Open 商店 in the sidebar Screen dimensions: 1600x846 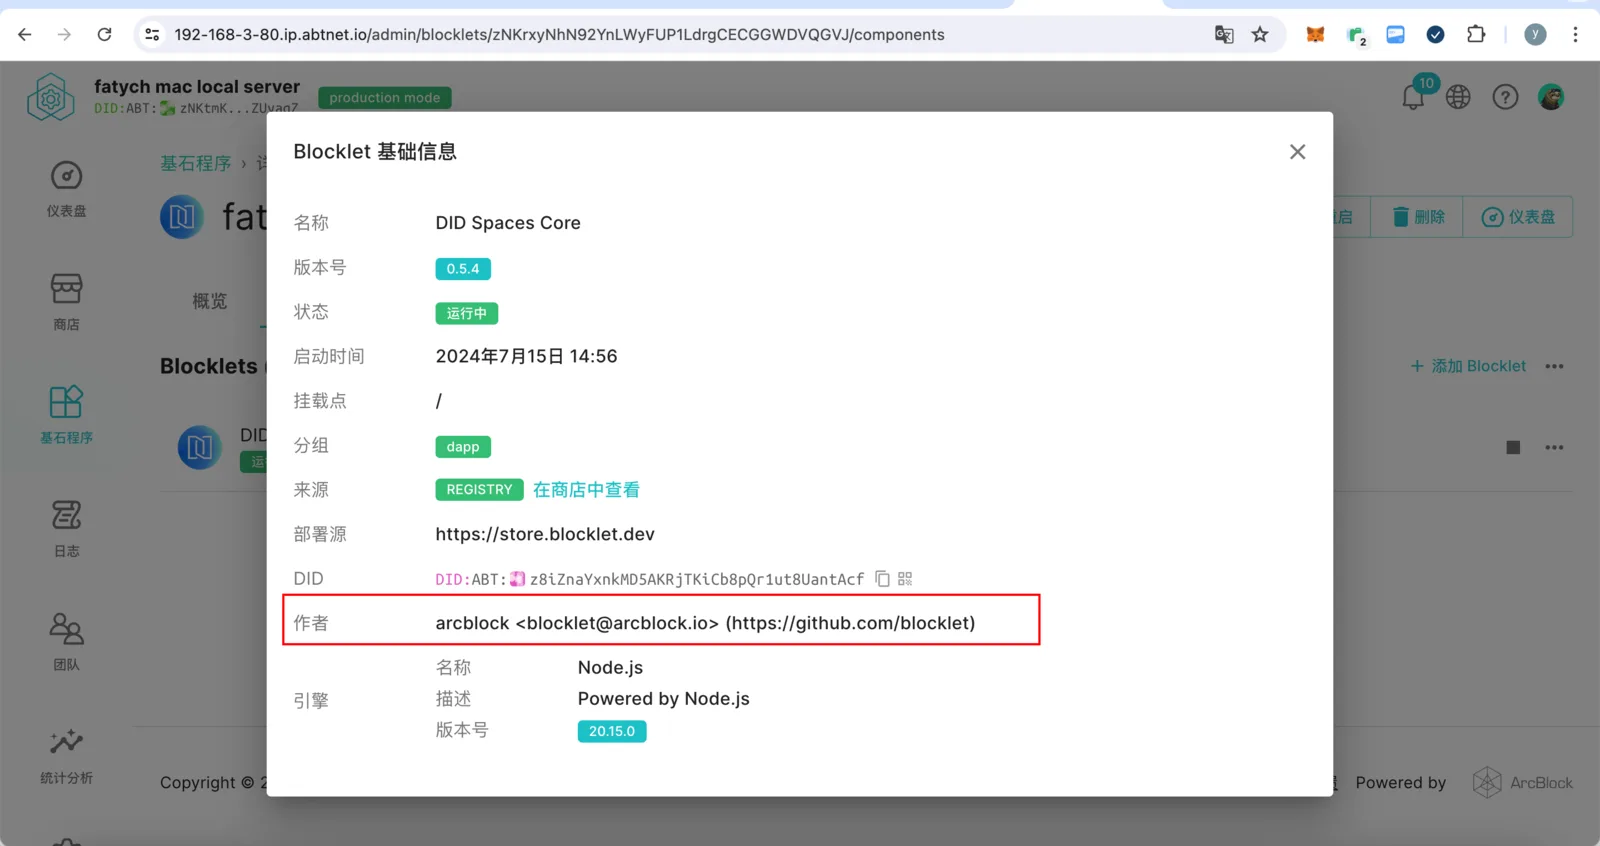(x=66, y=302)
